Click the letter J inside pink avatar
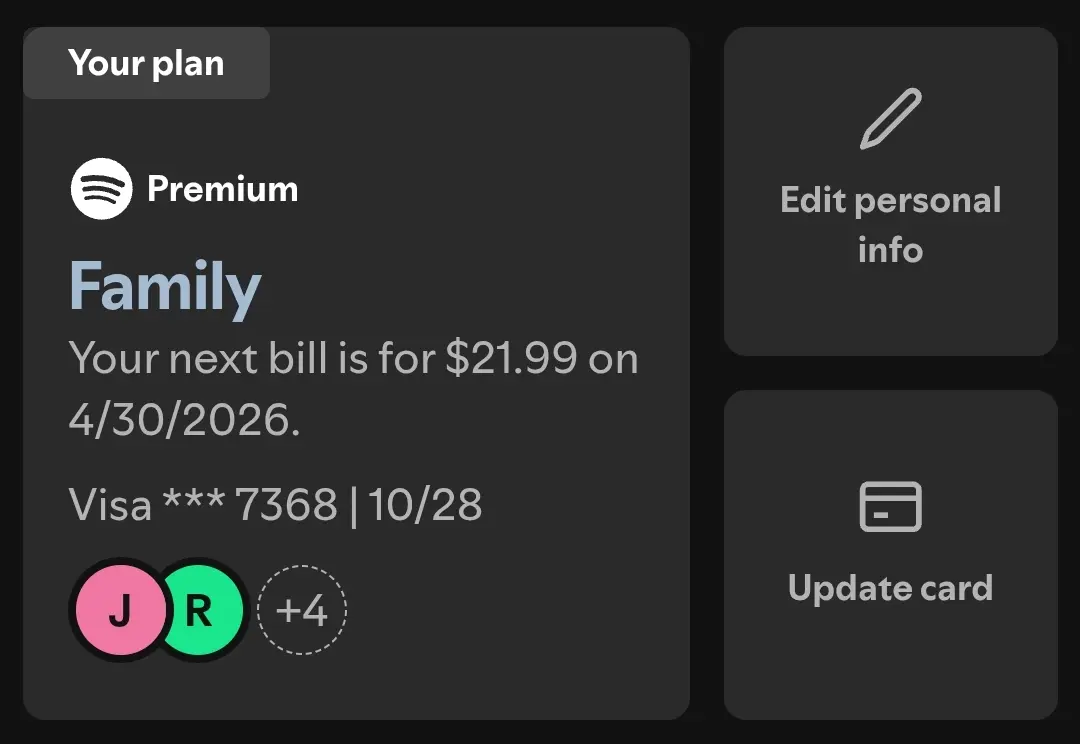 [120, 611]
